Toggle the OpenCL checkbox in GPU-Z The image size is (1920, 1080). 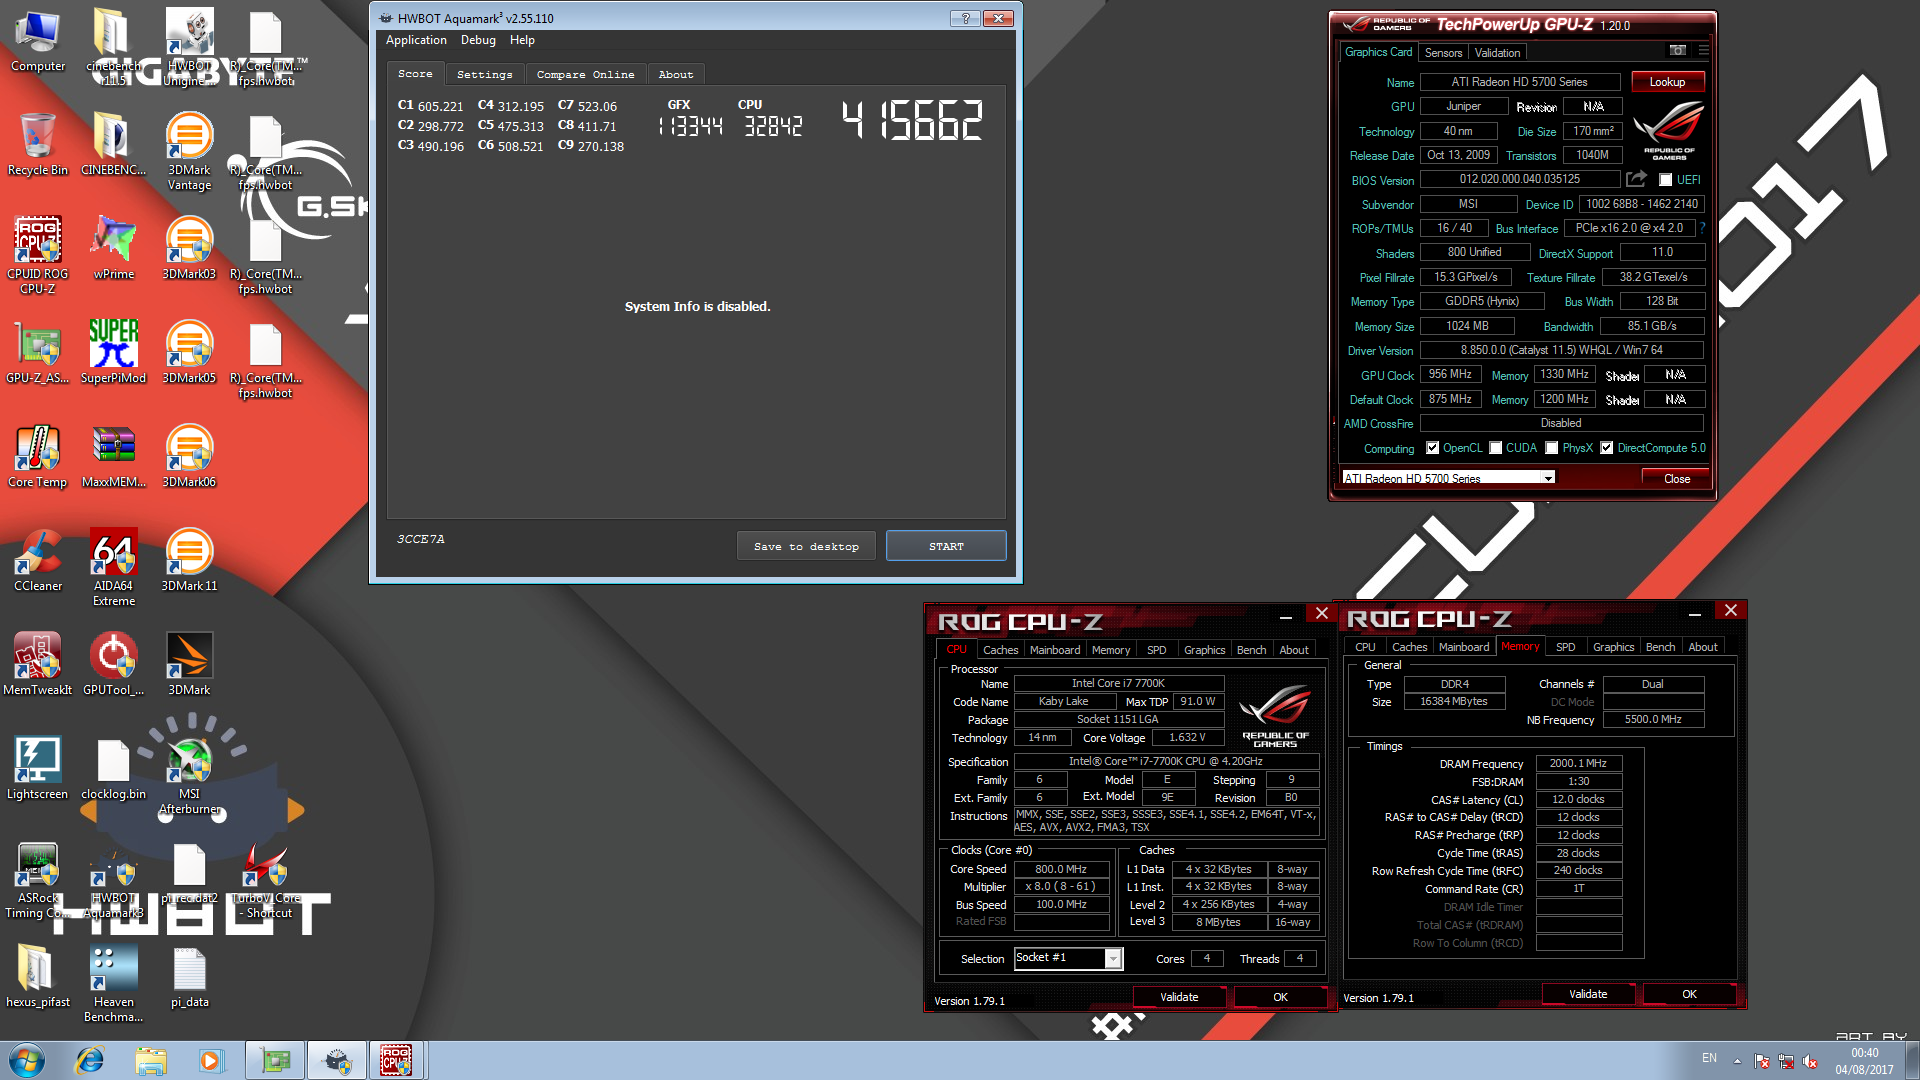(1432, 448)
